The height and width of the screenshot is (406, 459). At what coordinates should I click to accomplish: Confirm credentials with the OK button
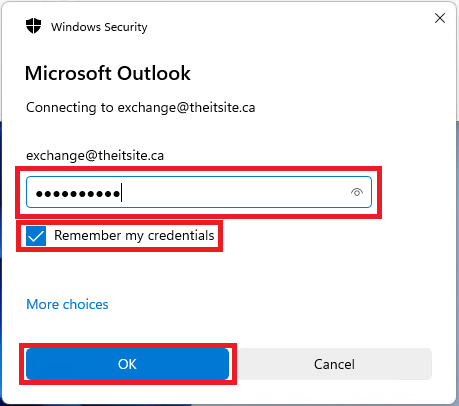[x=127, y=364]
